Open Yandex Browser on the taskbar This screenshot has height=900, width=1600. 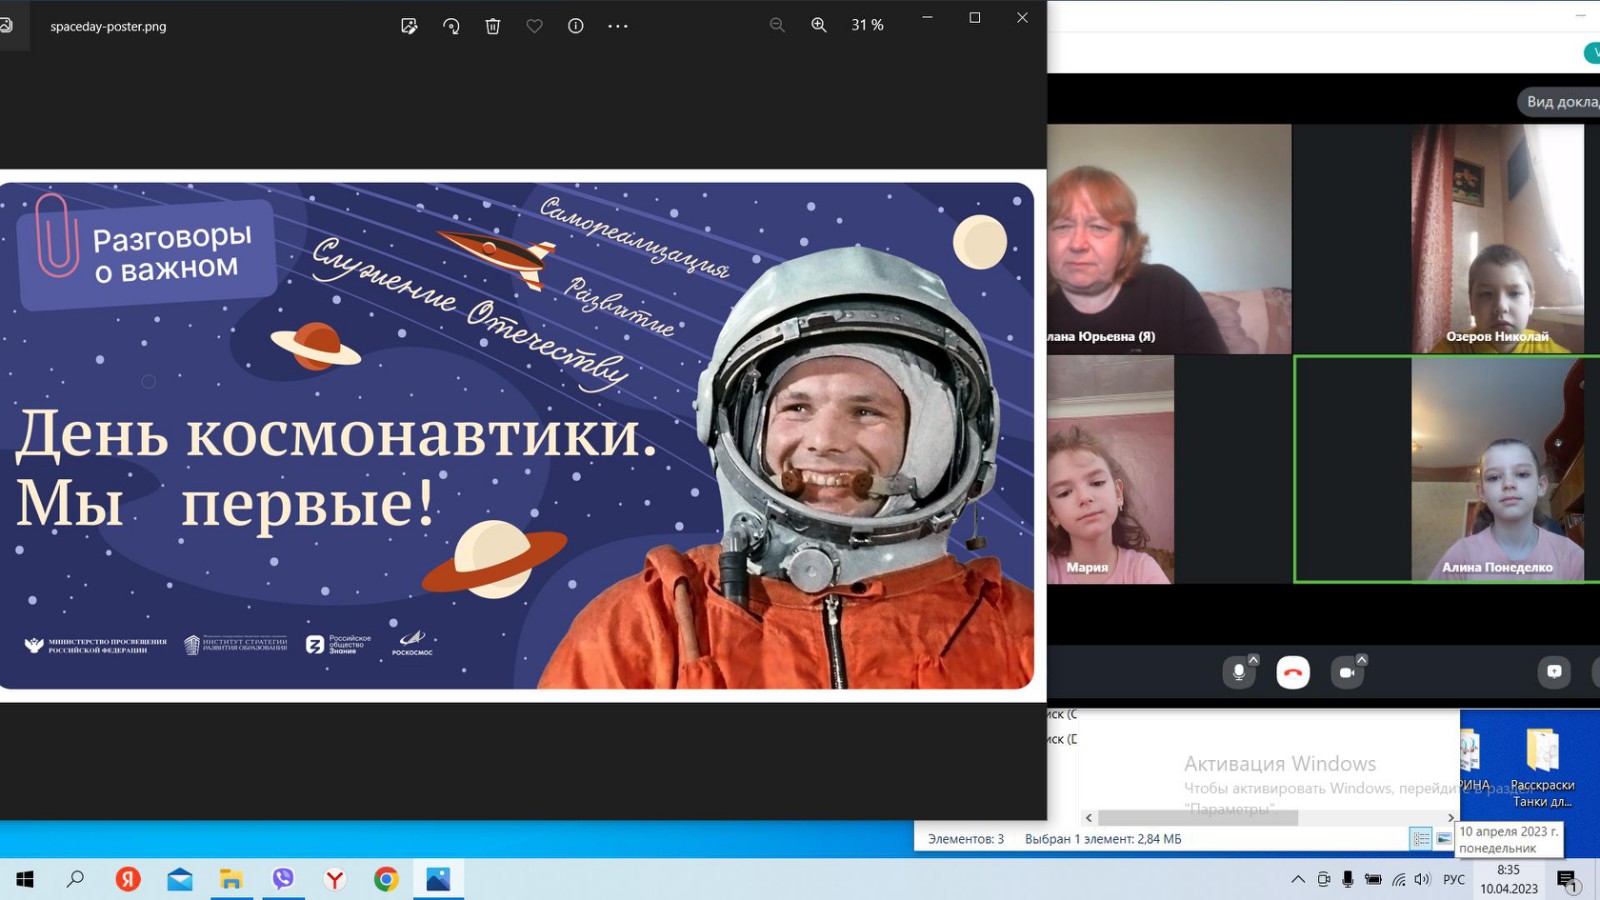click(335, 879)
